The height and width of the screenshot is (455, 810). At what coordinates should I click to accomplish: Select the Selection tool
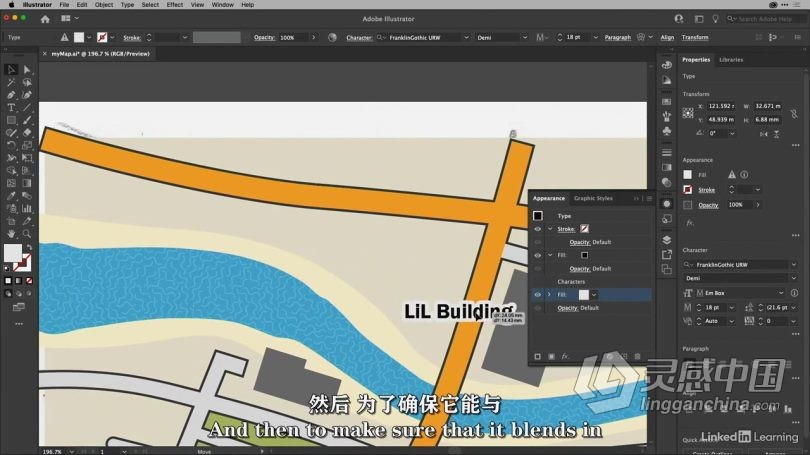pyautogui.click(x=11, y=70)
